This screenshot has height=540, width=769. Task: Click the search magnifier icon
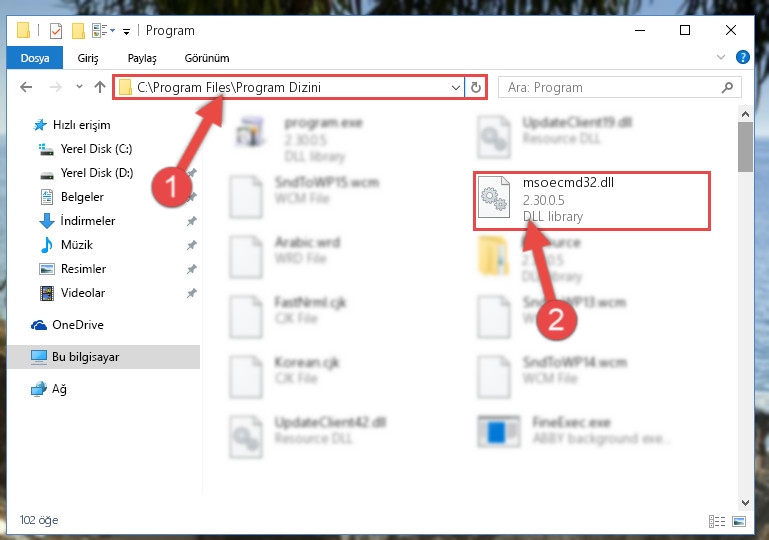pyautogui.click(x=727, y=87)
